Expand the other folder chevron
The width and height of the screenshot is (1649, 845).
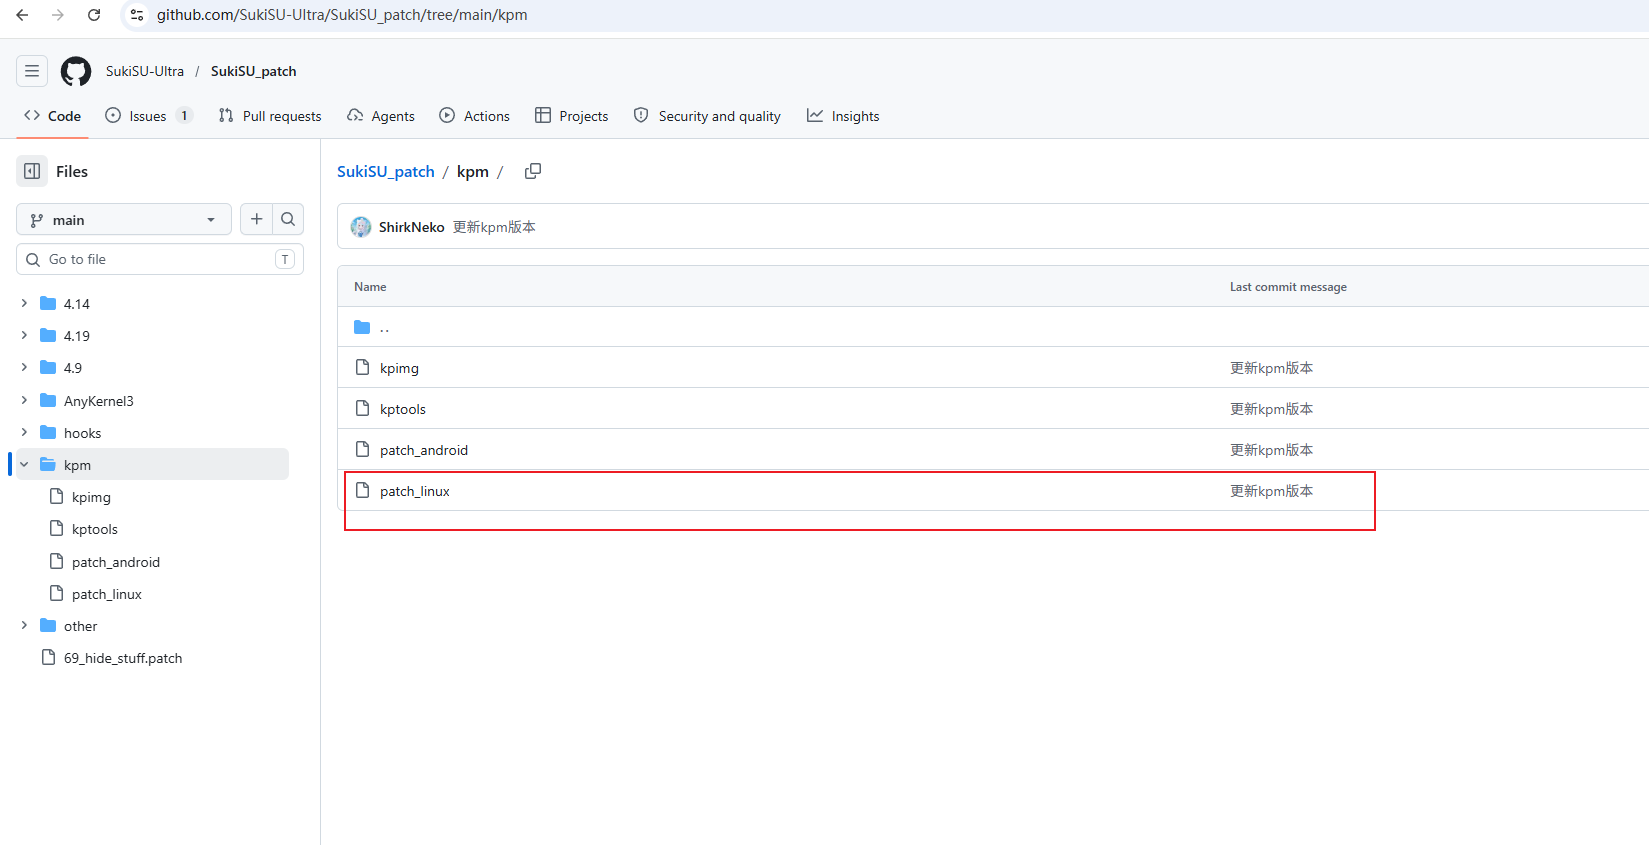(x=24, y=625)
